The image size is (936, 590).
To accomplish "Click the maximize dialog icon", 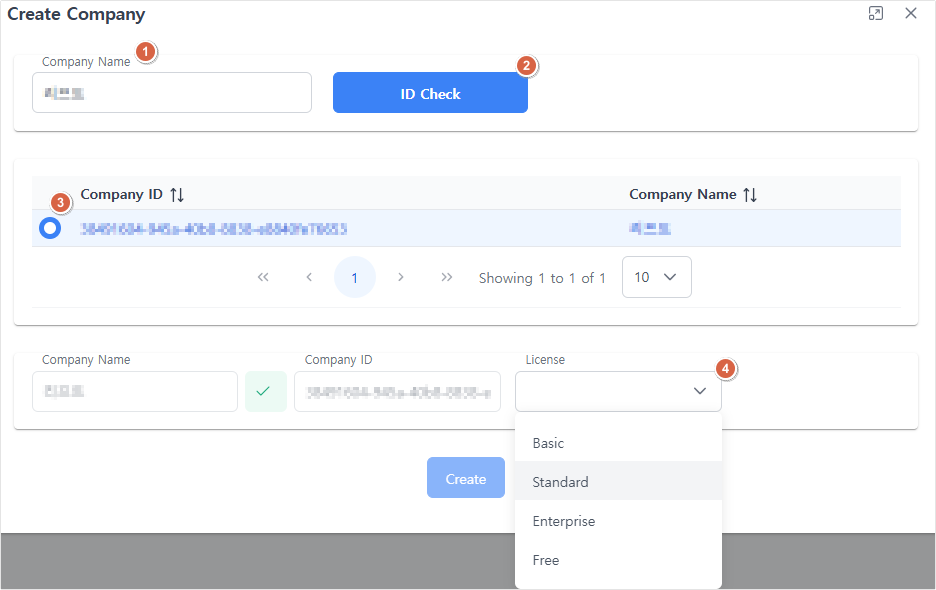I will pyautogui.click(x=876, y=13).
